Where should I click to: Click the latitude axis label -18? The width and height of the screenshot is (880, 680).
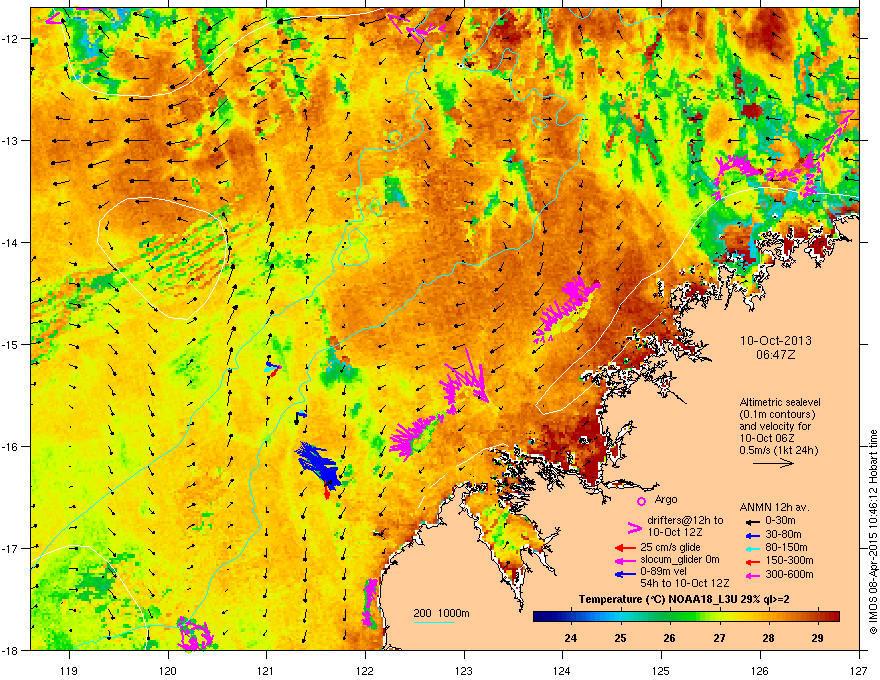(x=12, y=650)
